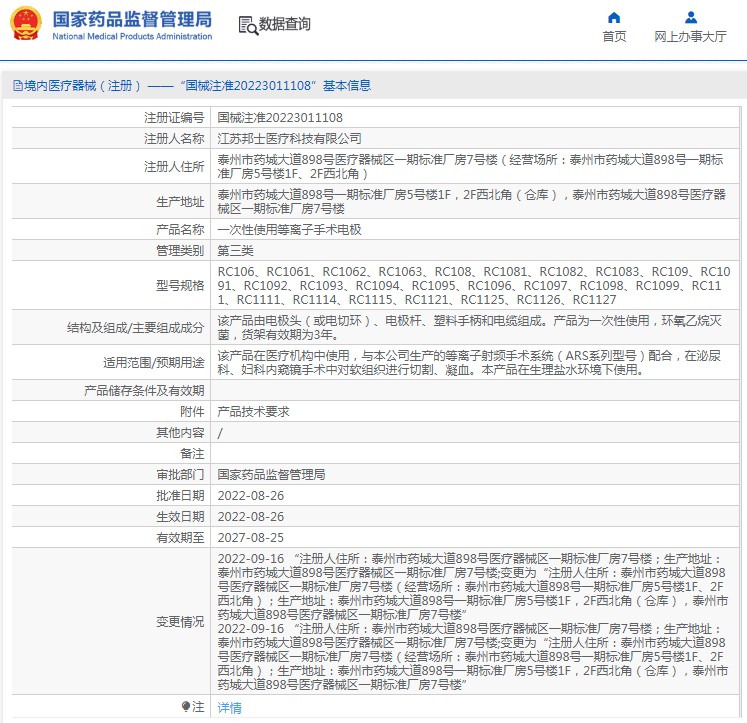The image size is (747, 723).
Task: Click the 生效日期 row label
Action: pyautogui.click(x=180, y=517)
